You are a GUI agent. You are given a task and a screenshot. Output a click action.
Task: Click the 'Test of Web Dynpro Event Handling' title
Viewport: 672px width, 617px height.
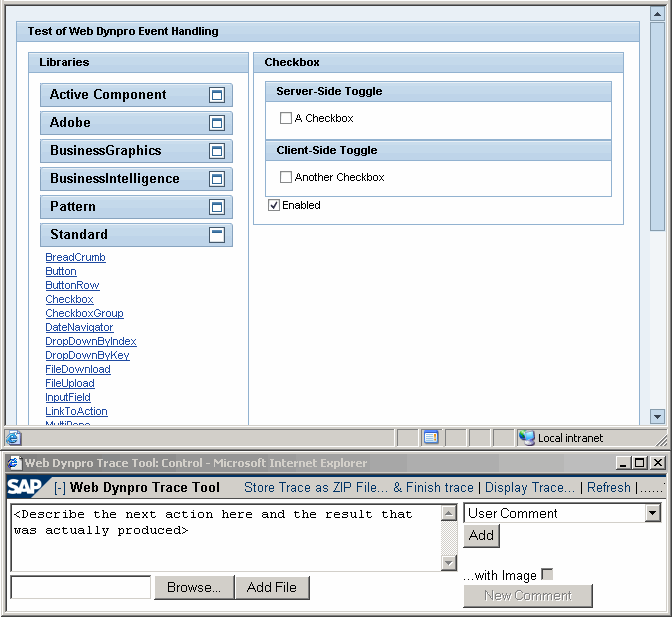(x=123, y=31)
